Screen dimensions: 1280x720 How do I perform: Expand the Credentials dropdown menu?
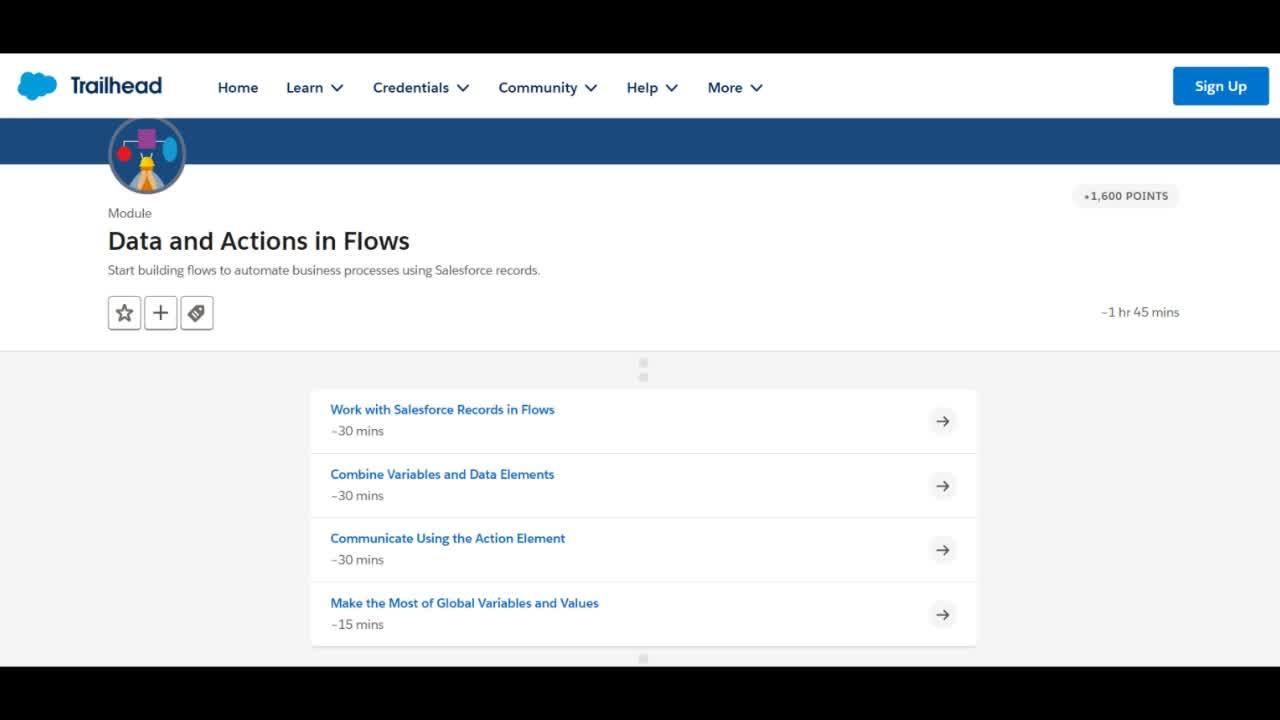click(421, 88)
